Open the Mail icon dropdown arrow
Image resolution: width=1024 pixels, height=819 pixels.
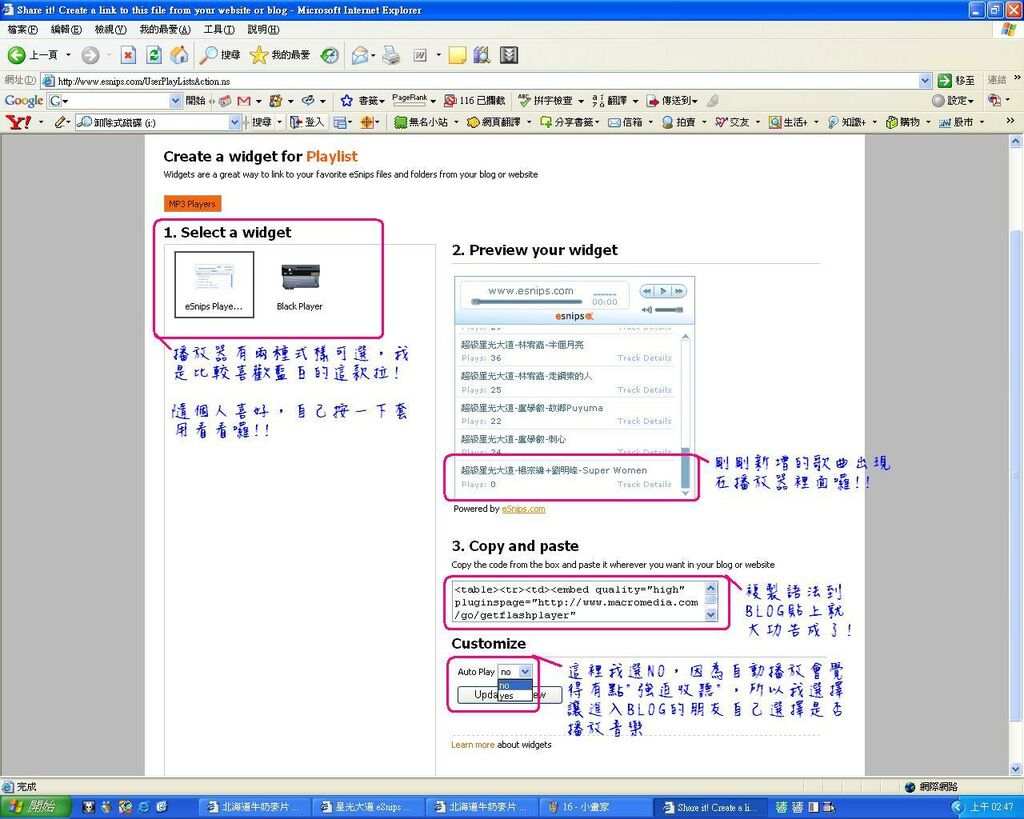(373, 56)
